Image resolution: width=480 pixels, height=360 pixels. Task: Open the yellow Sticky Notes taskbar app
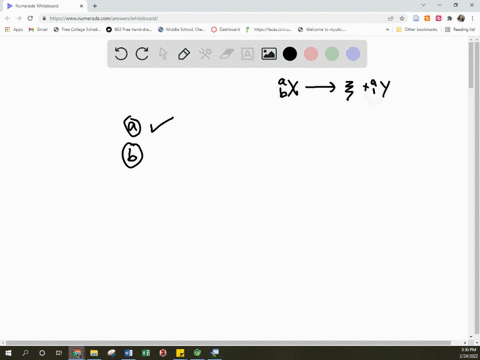(x=180, y=353)
